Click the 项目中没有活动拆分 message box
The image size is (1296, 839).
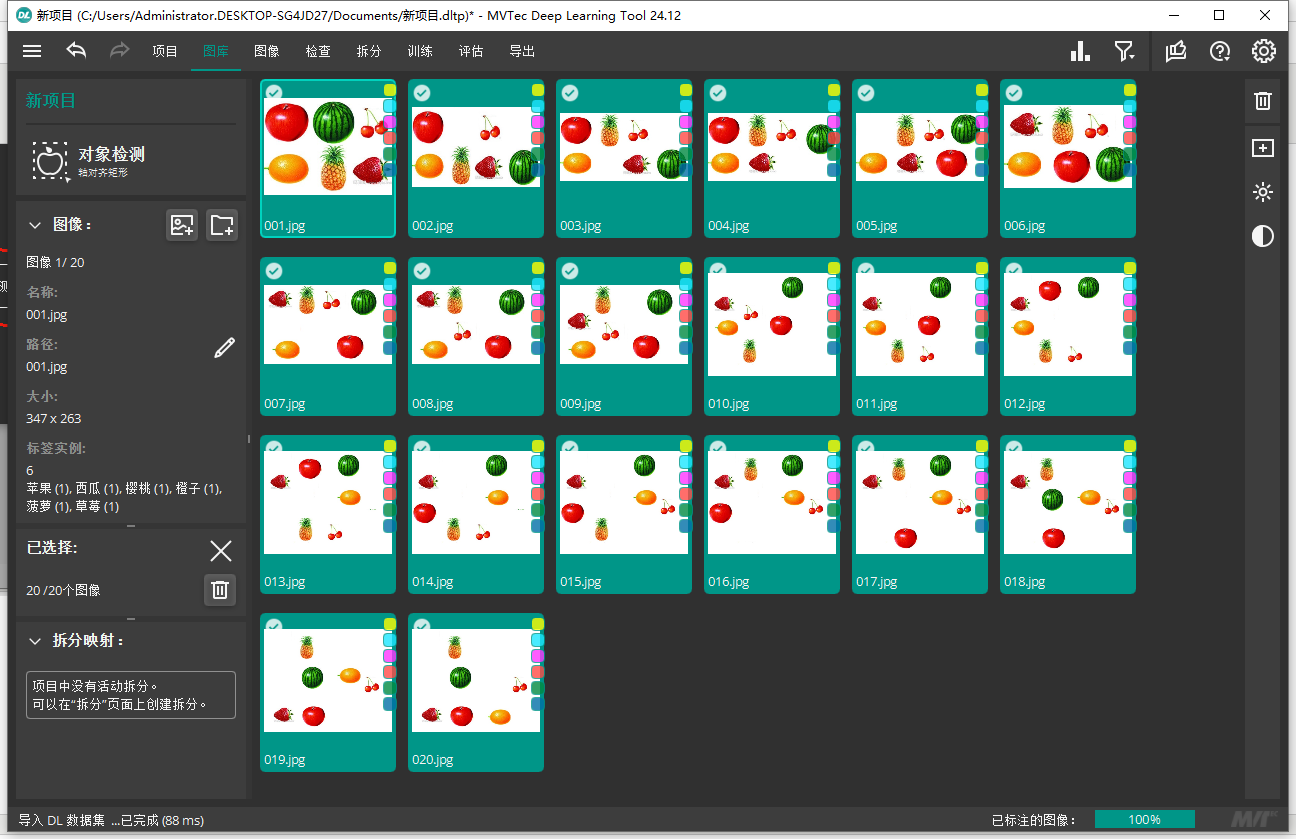[x=131, y=695]
